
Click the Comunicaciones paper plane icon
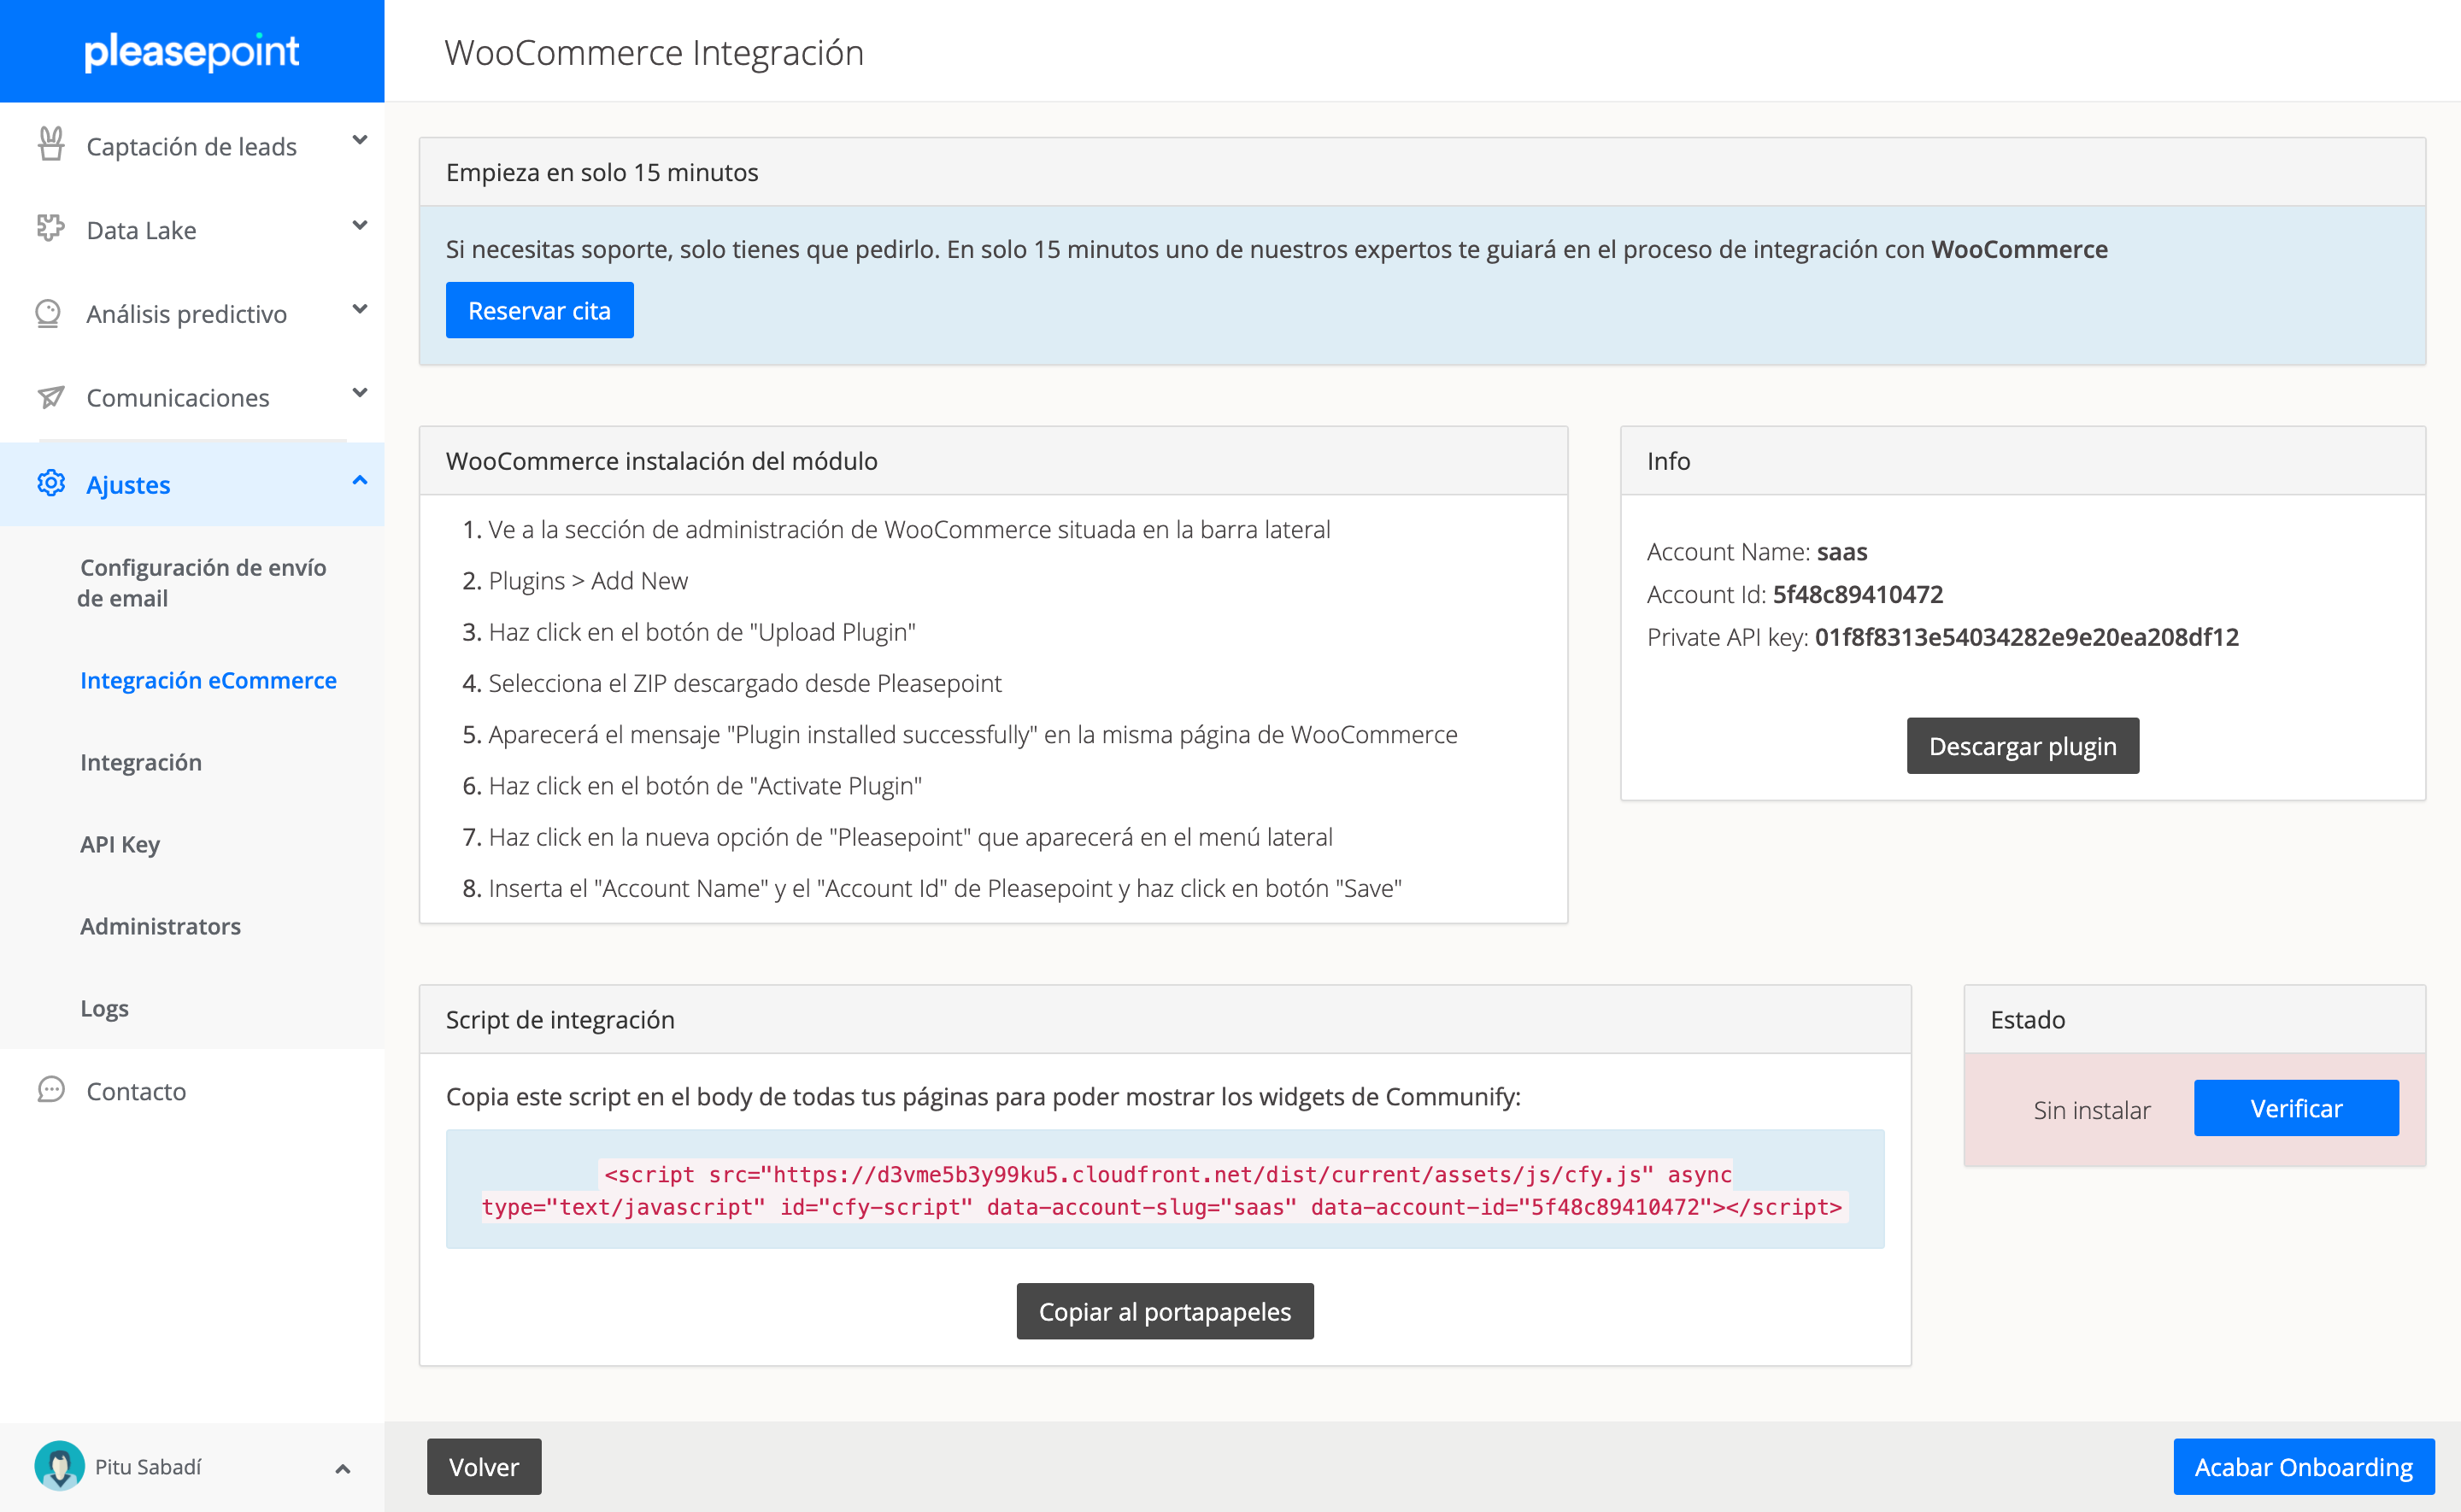click(x=51, y=397)
